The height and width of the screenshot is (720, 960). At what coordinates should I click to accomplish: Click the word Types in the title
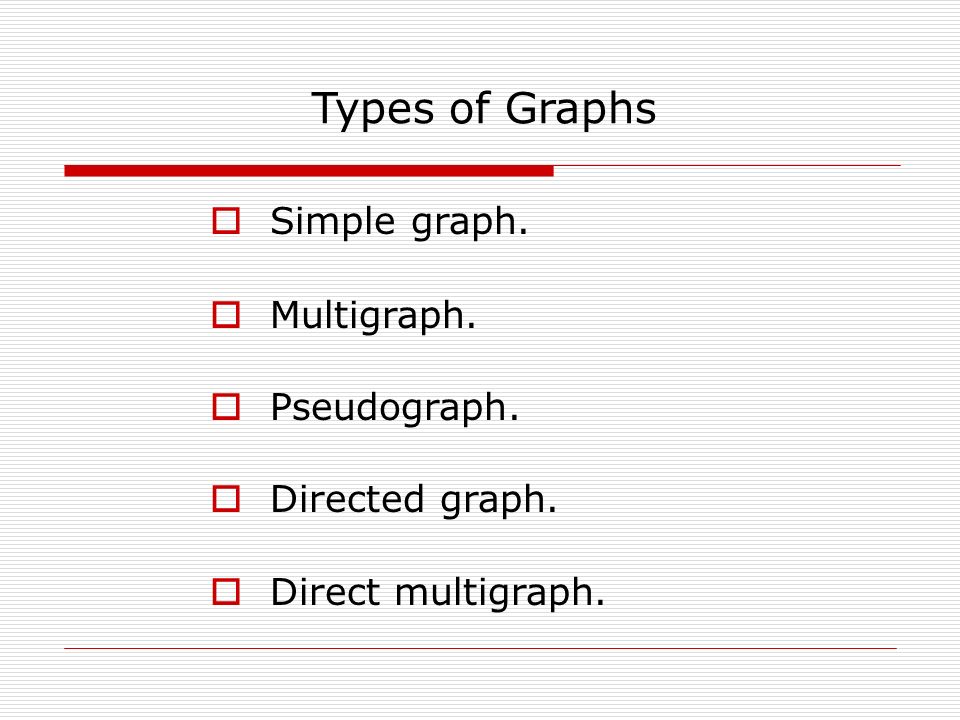372,110
